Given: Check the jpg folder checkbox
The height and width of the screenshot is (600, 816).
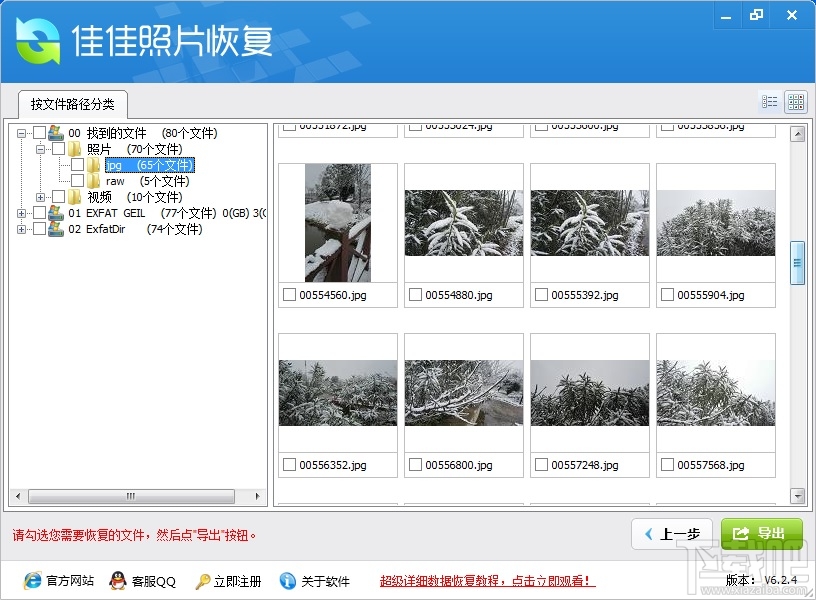Looking at the screenshot, I should 78,165.
